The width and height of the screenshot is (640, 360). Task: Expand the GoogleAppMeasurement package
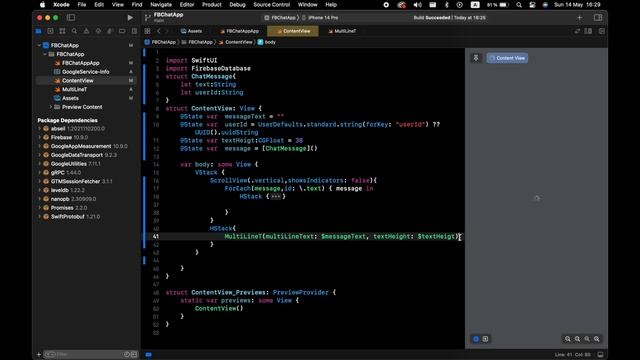click(x=40, y=146)
